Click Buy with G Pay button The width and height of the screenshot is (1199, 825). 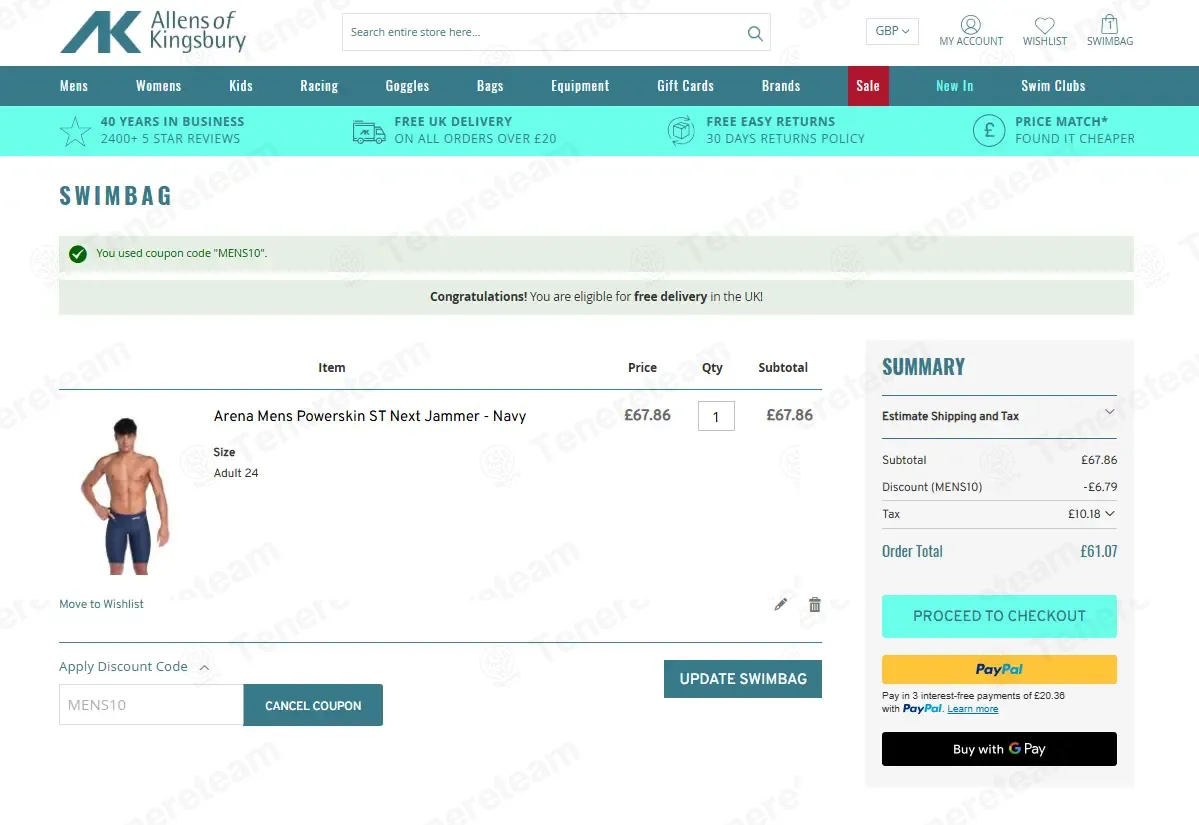point(999,749)
